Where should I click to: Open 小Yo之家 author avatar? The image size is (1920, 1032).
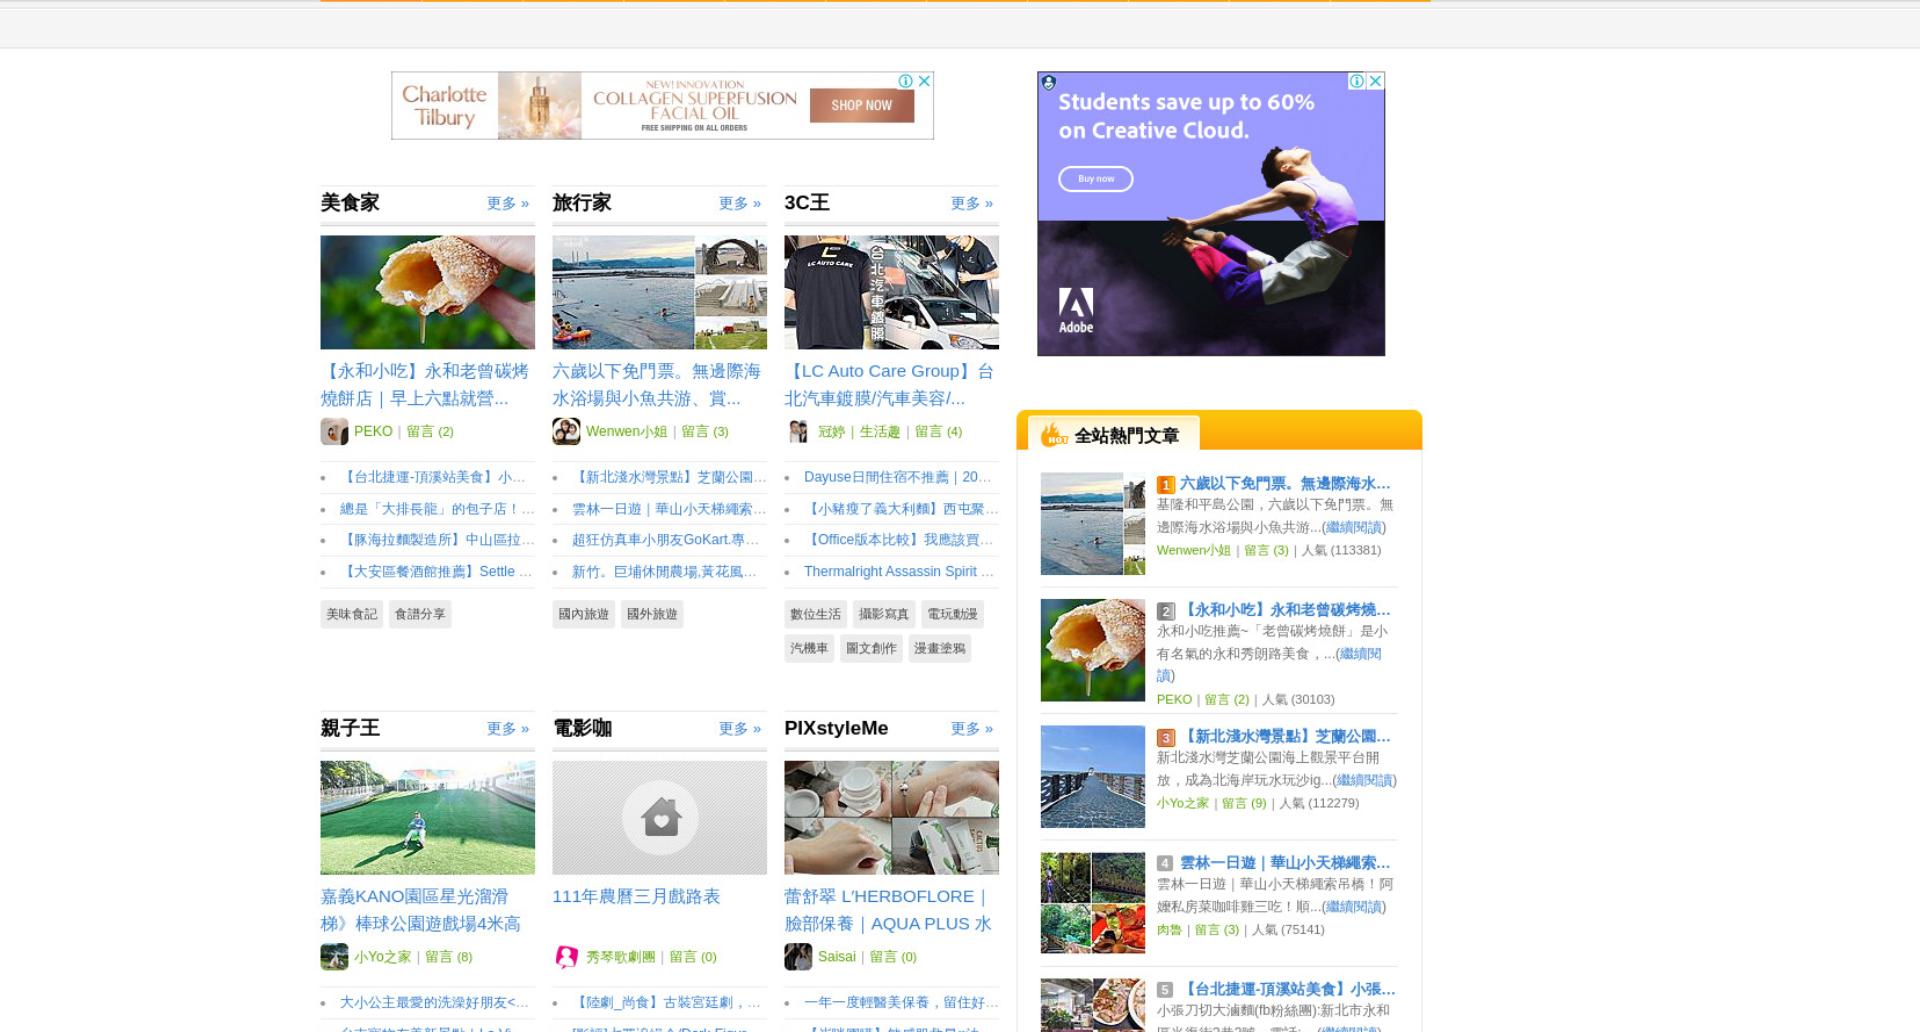point(334,957)
